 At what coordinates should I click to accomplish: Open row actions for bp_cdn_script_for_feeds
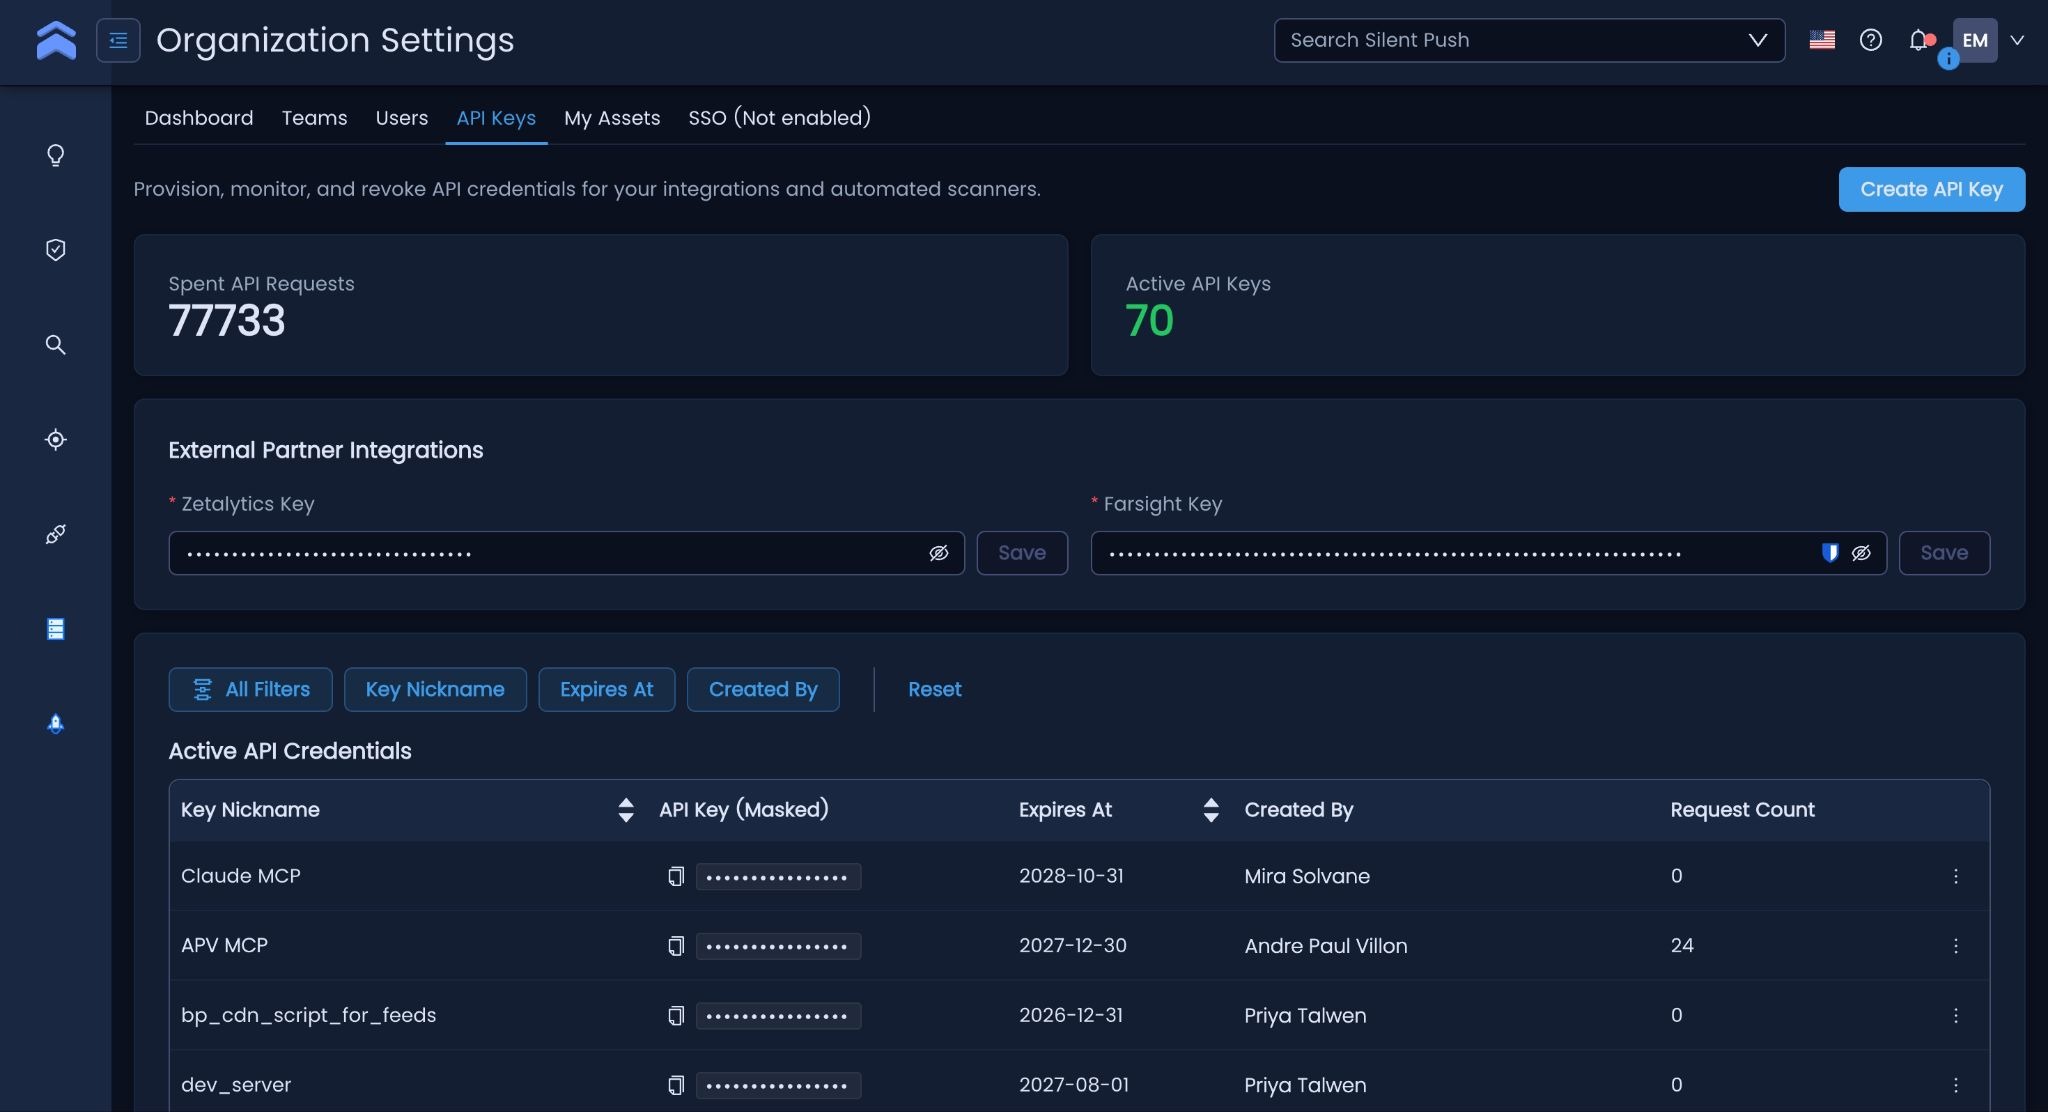pos(1956,1015)
